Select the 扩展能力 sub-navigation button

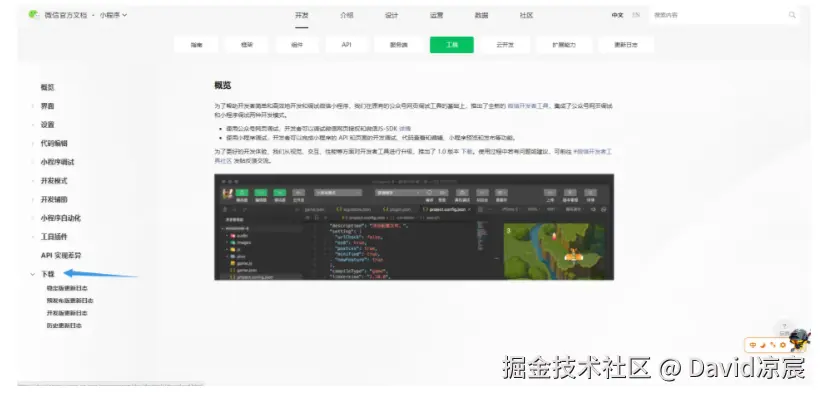(564, 45)
